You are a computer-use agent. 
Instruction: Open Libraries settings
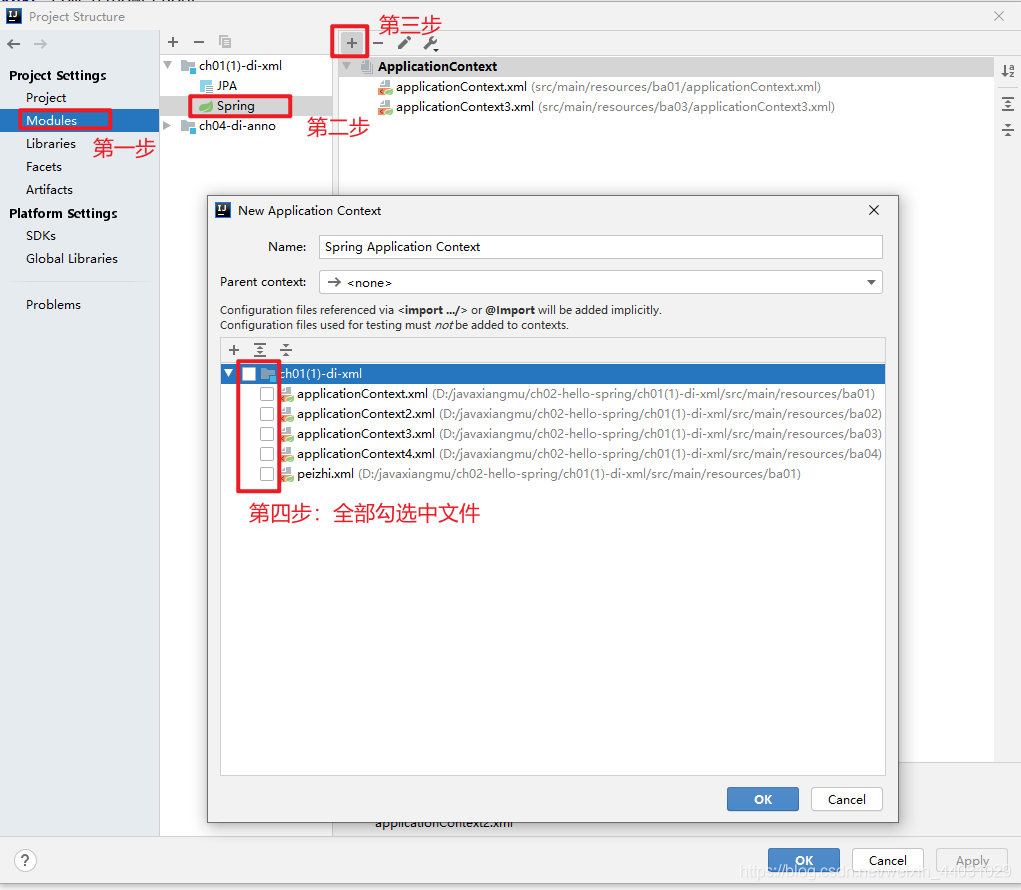click(x=51, y=144)
